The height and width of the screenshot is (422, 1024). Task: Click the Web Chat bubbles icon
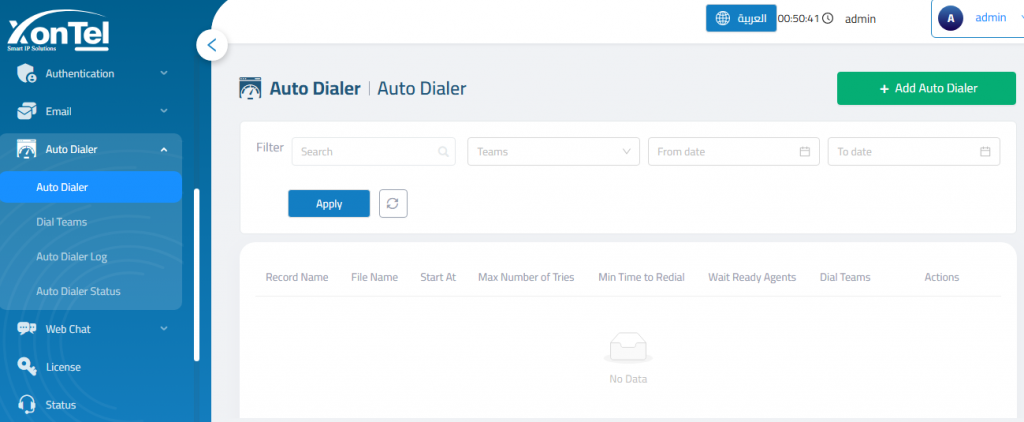(27, 329)
